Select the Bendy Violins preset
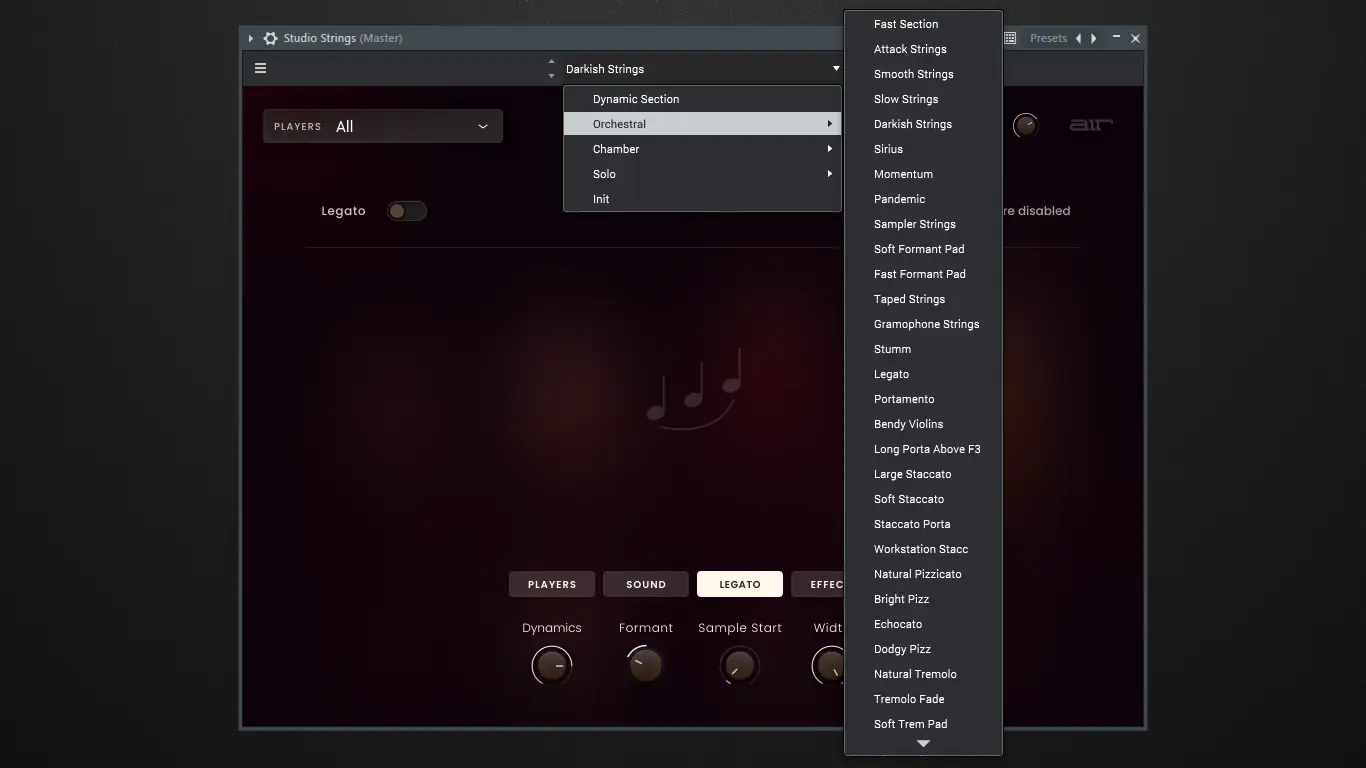This screenshot has width=1366, height=768. (923, 424)
